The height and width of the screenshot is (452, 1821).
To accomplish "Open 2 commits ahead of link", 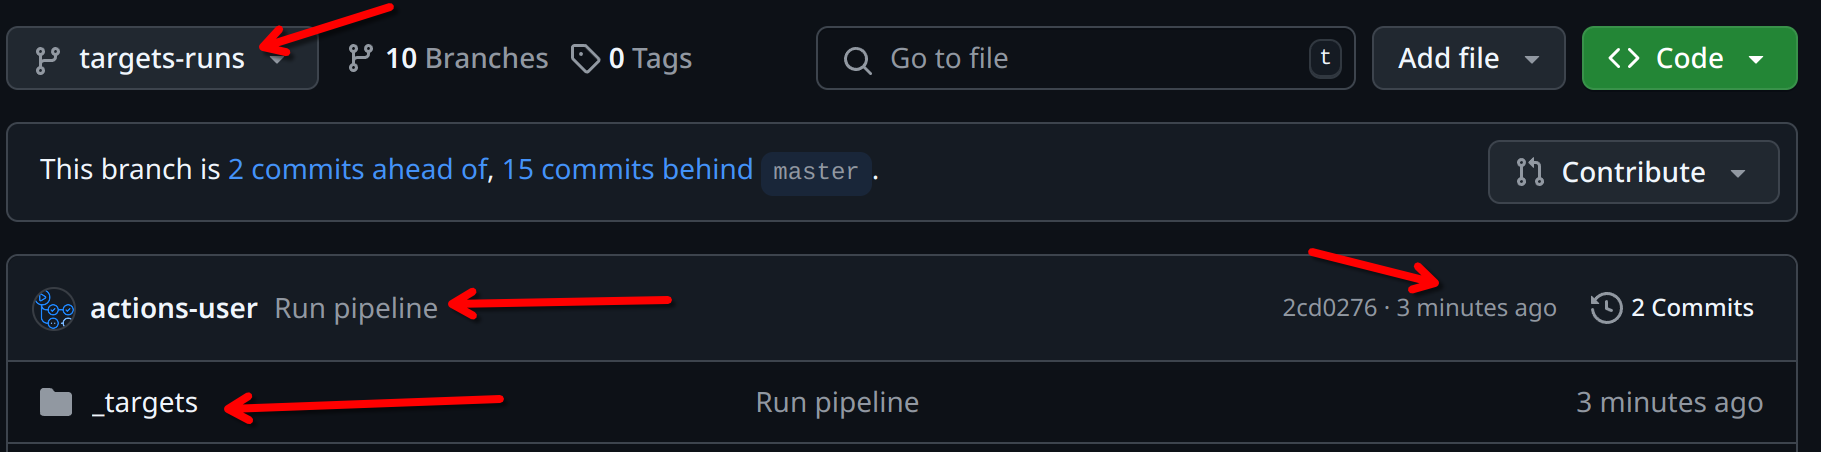I will tap(358, 169).
